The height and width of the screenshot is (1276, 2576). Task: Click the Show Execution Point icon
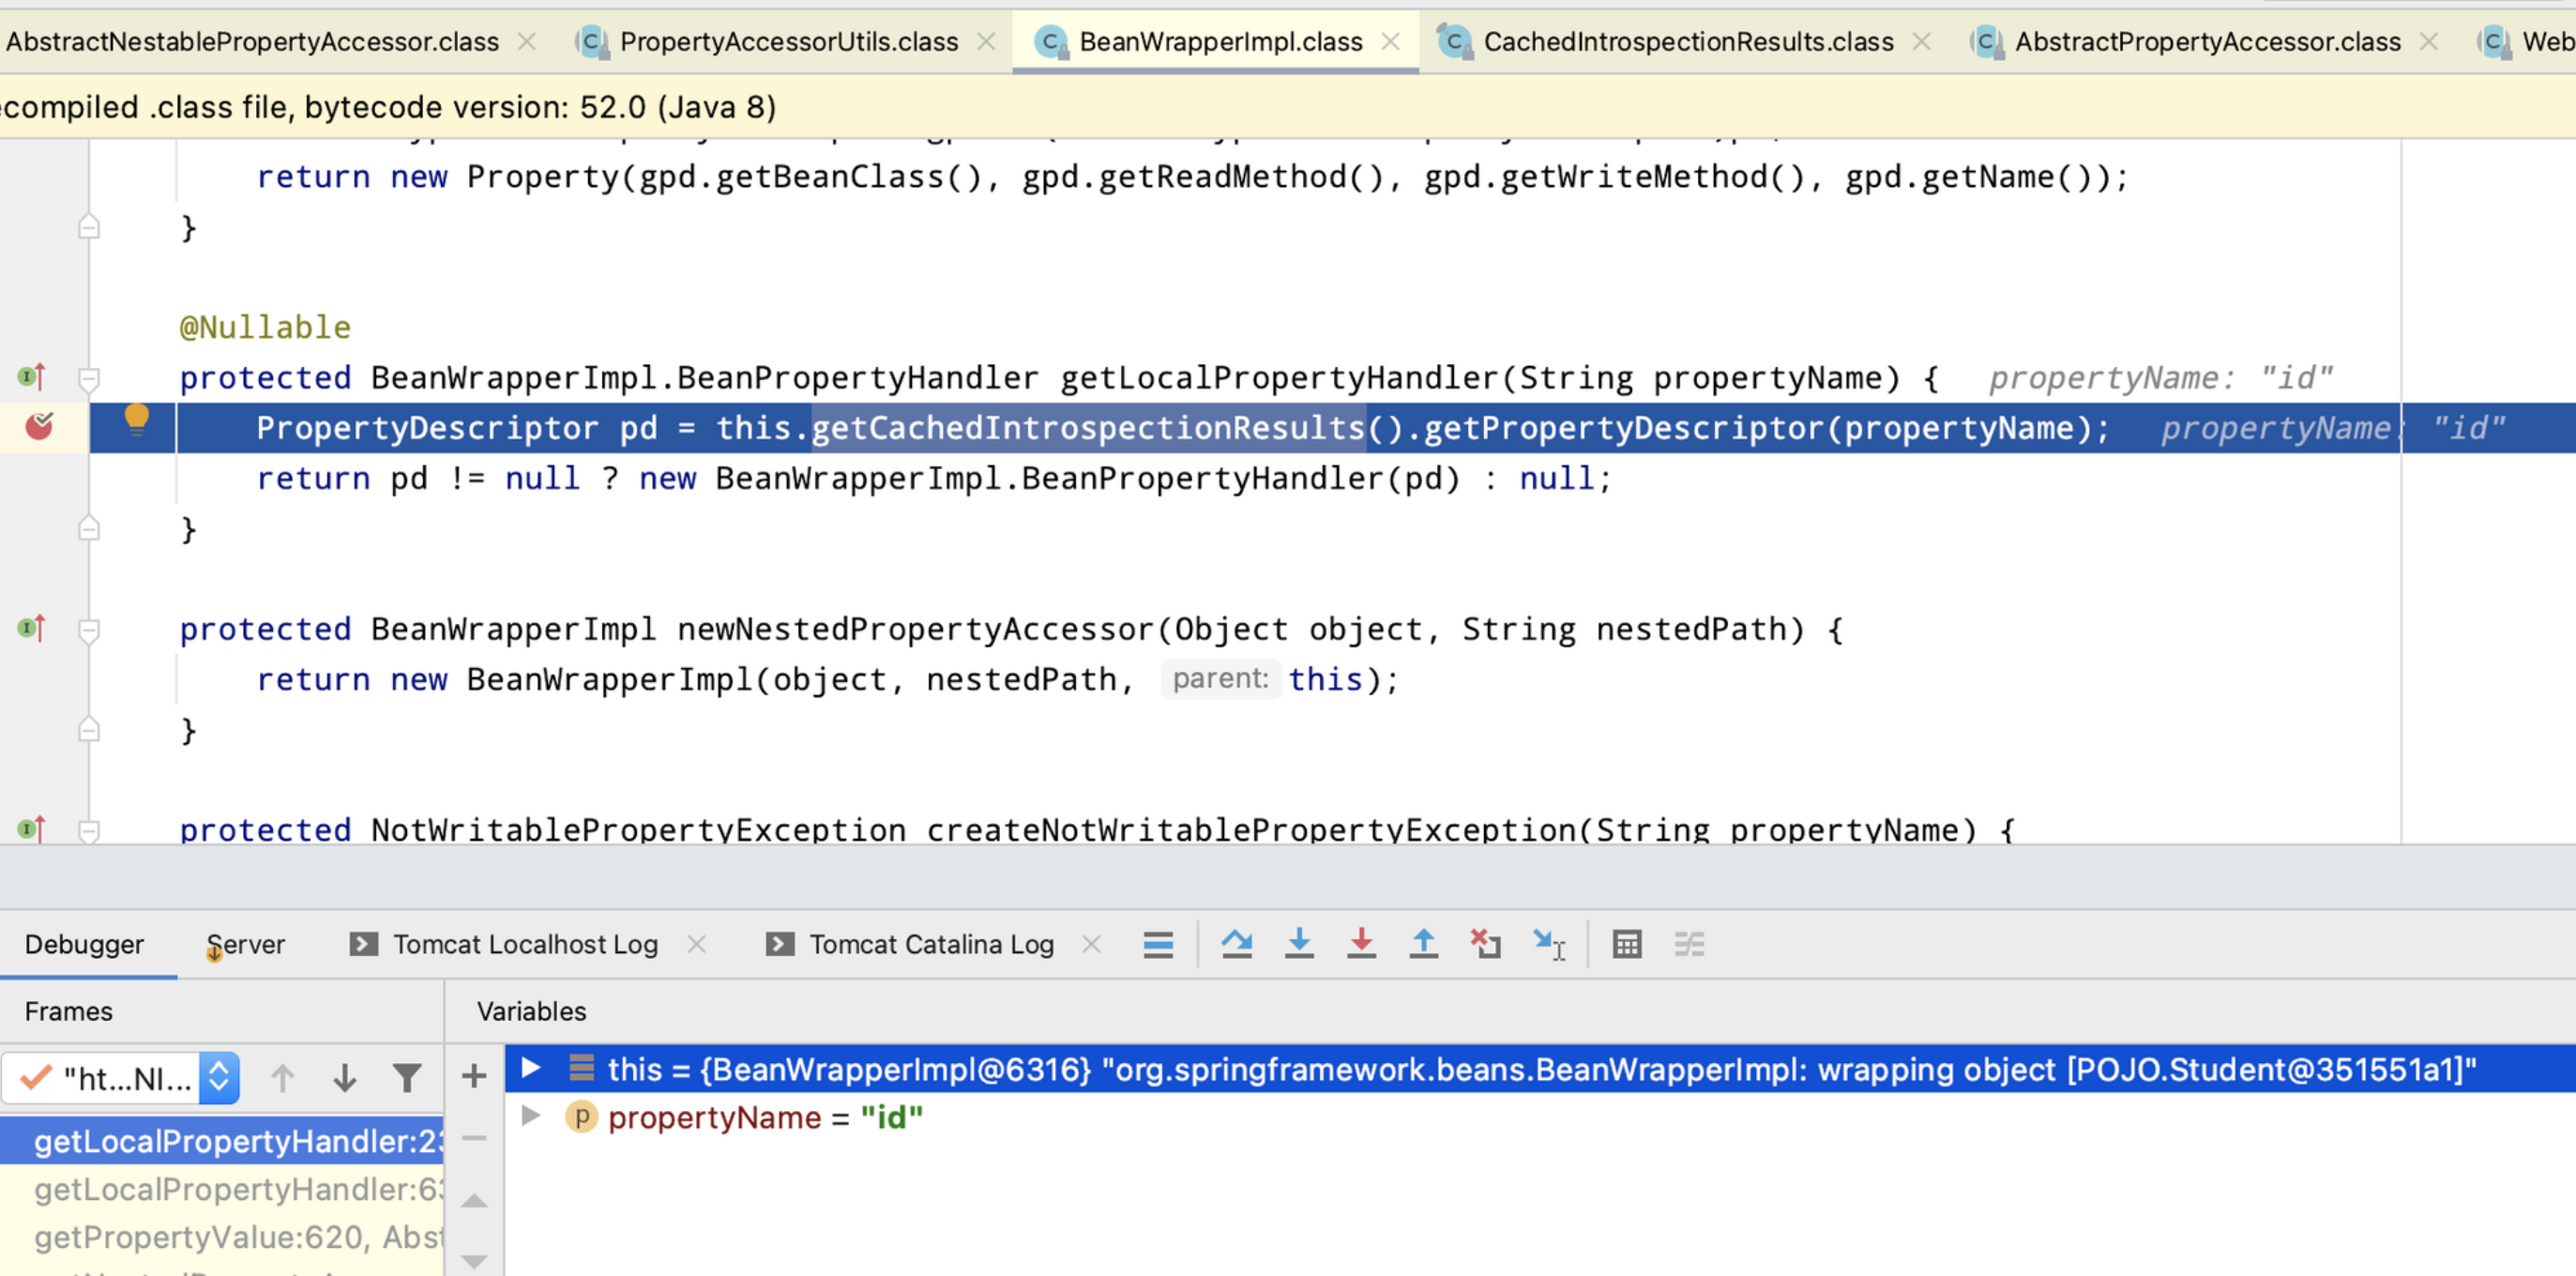[1158, 943]
